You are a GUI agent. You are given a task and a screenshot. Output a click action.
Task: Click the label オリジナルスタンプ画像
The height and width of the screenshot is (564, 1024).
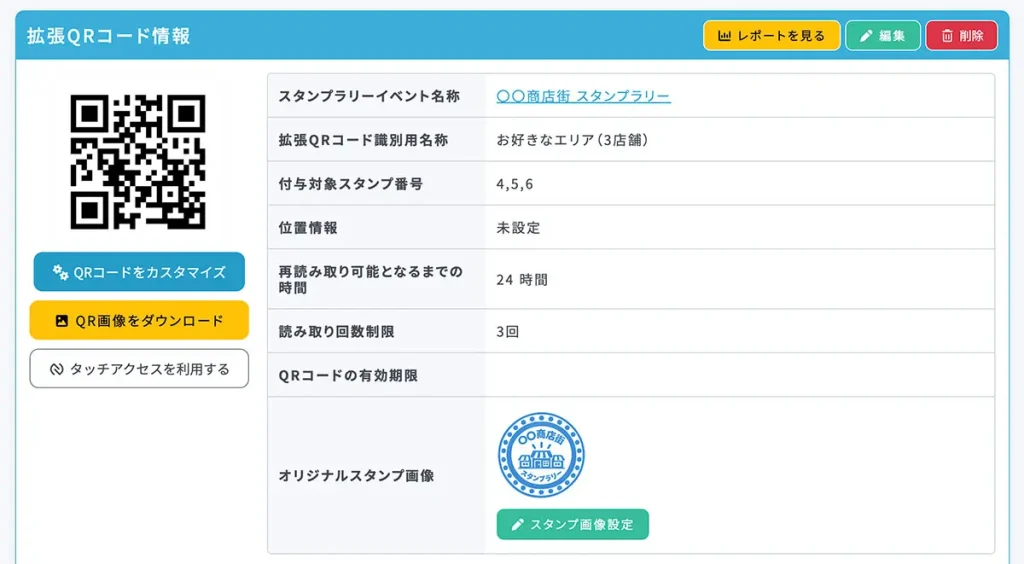coord(357,475)
